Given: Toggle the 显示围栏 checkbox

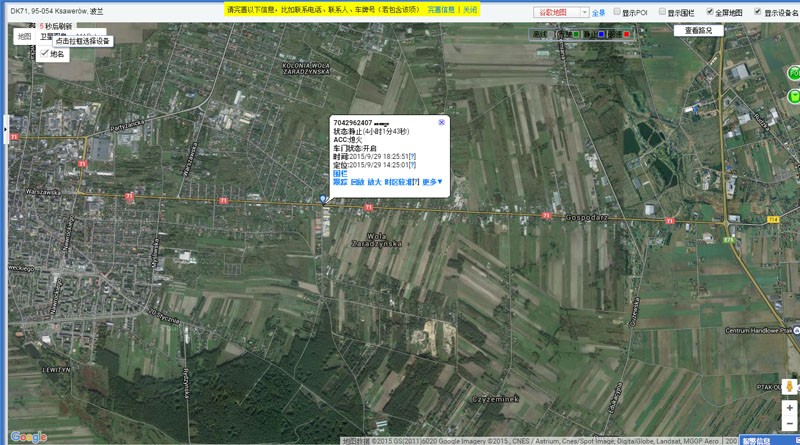Looking at the screenshot, I should point(661,13).
